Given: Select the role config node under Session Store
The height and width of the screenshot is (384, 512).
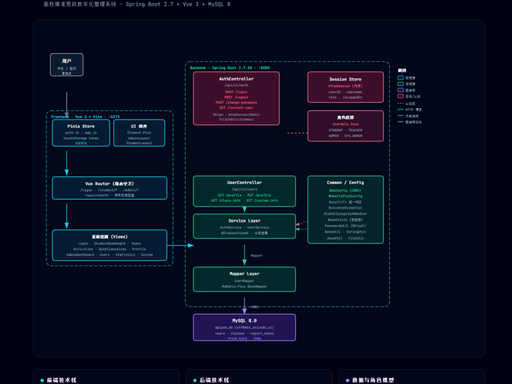Looking at the screenshot, I should coord(345,126).
